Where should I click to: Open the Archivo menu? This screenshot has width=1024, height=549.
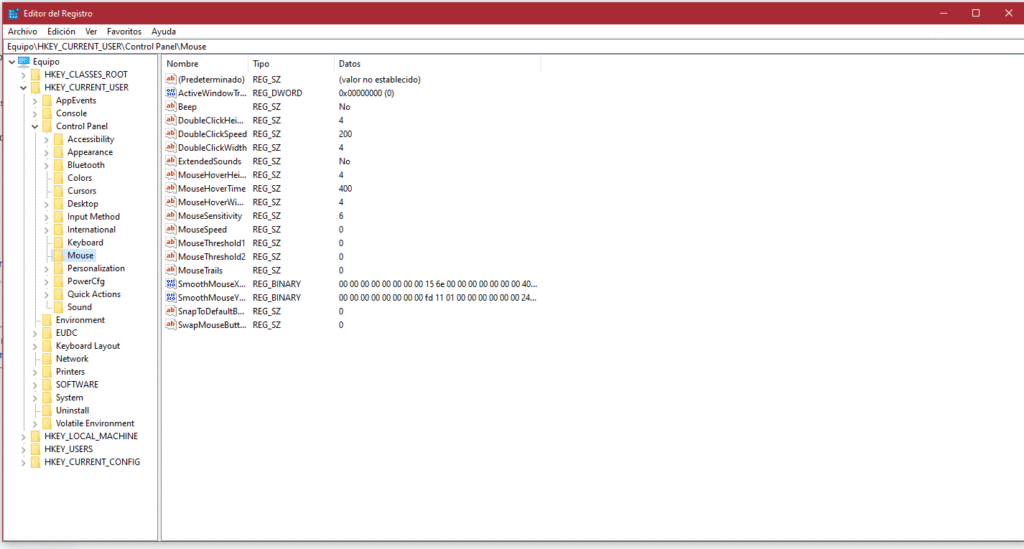22,32
